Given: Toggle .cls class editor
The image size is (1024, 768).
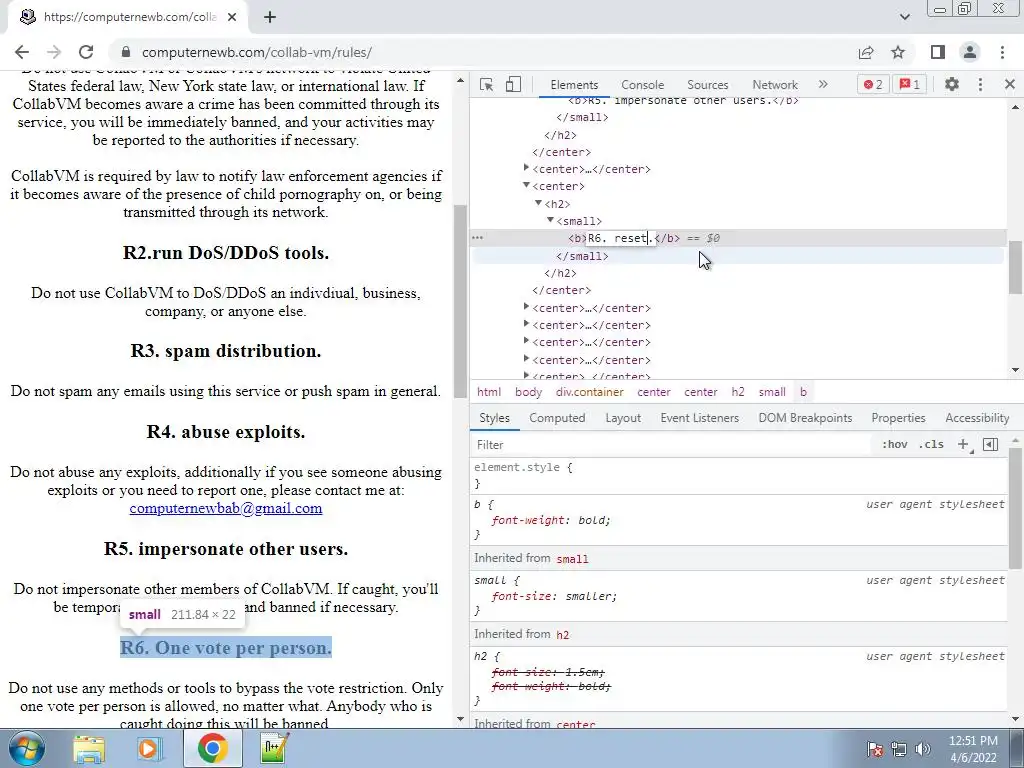Looking at the screenshot, I should [931, 444].
